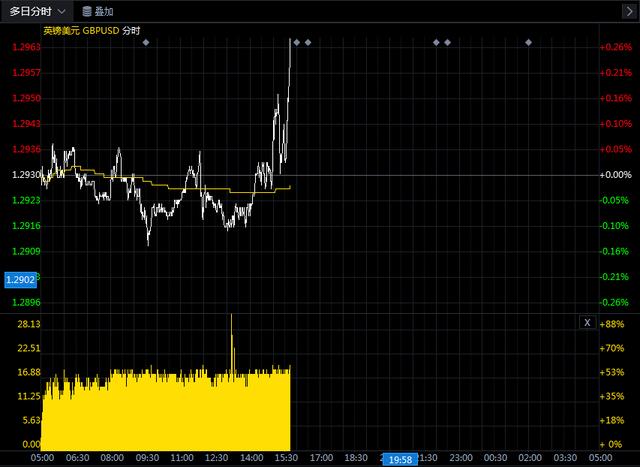Viewport: 640px width, 467px height.
Task: Click second diamond of the right-side pair
Action: click(448, 42)
